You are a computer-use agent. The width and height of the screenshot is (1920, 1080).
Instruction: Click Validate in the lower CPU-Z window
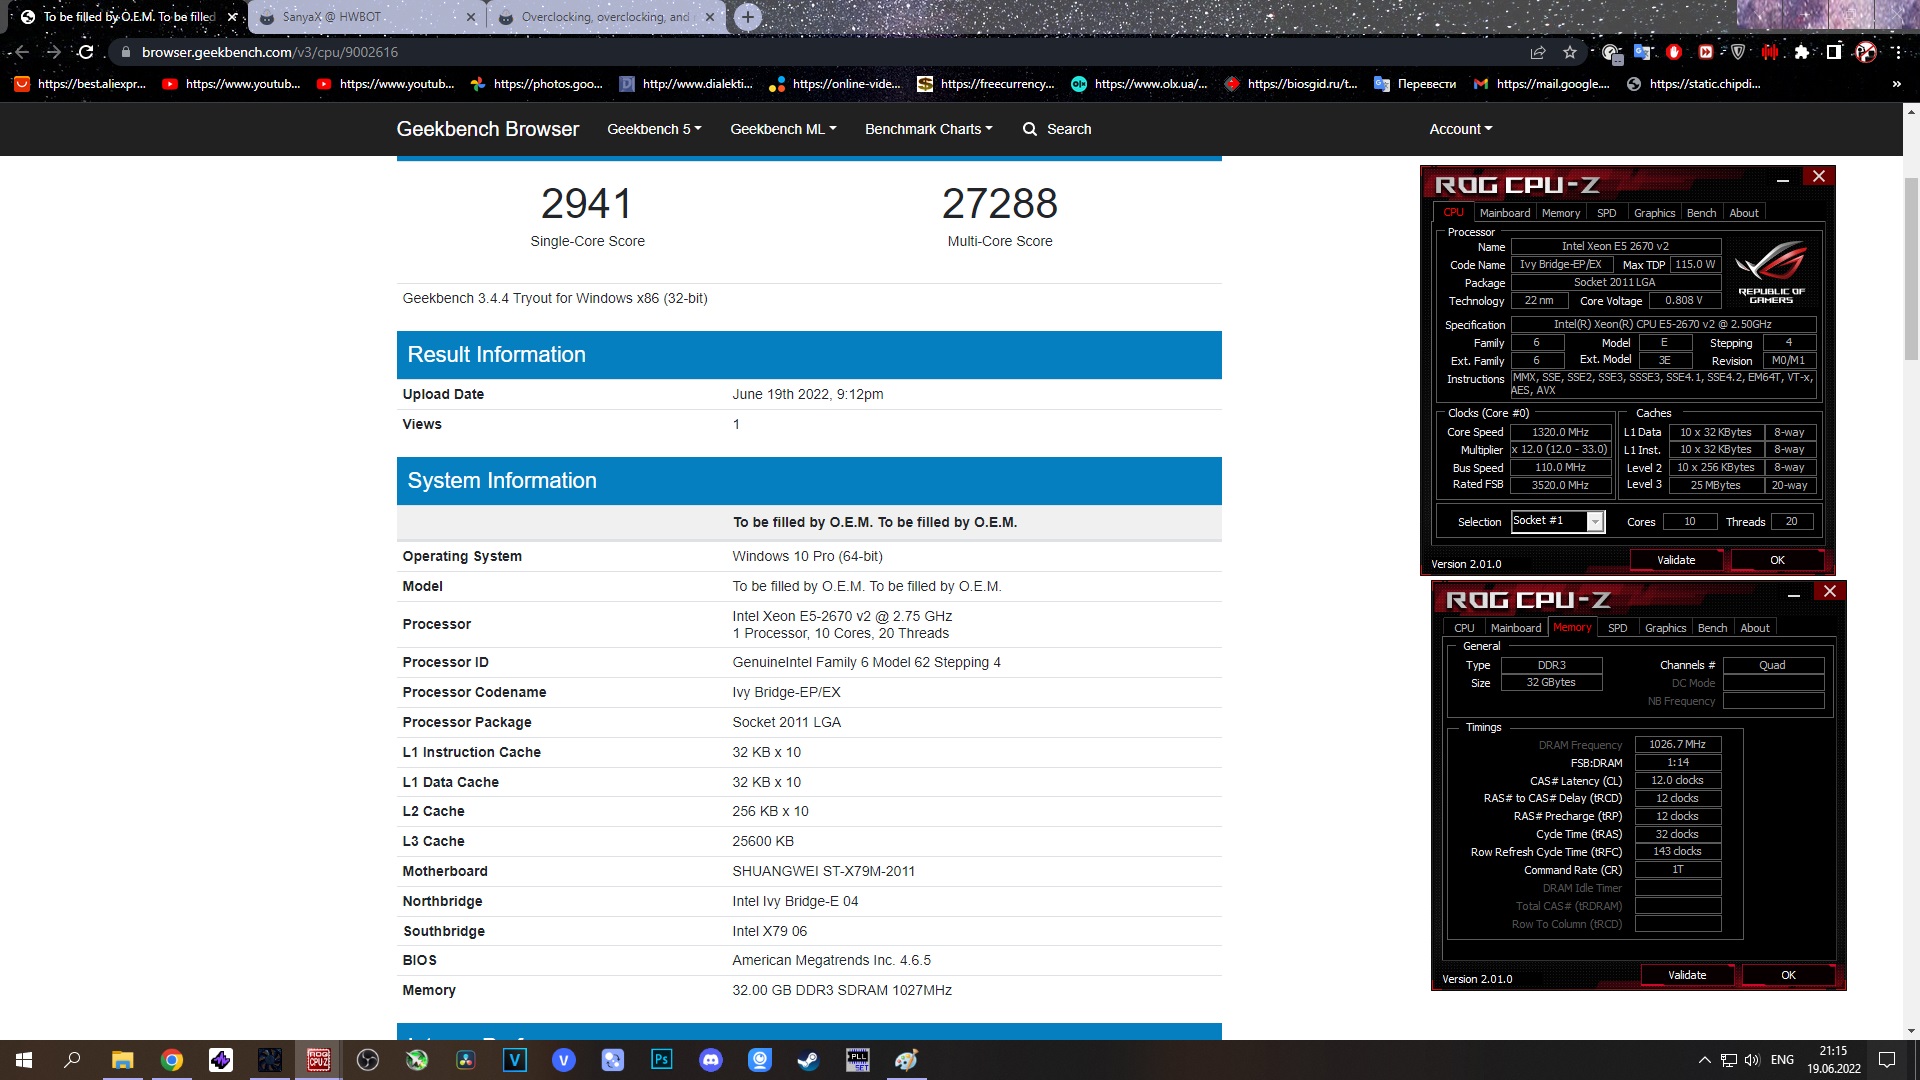[1687, 975]
